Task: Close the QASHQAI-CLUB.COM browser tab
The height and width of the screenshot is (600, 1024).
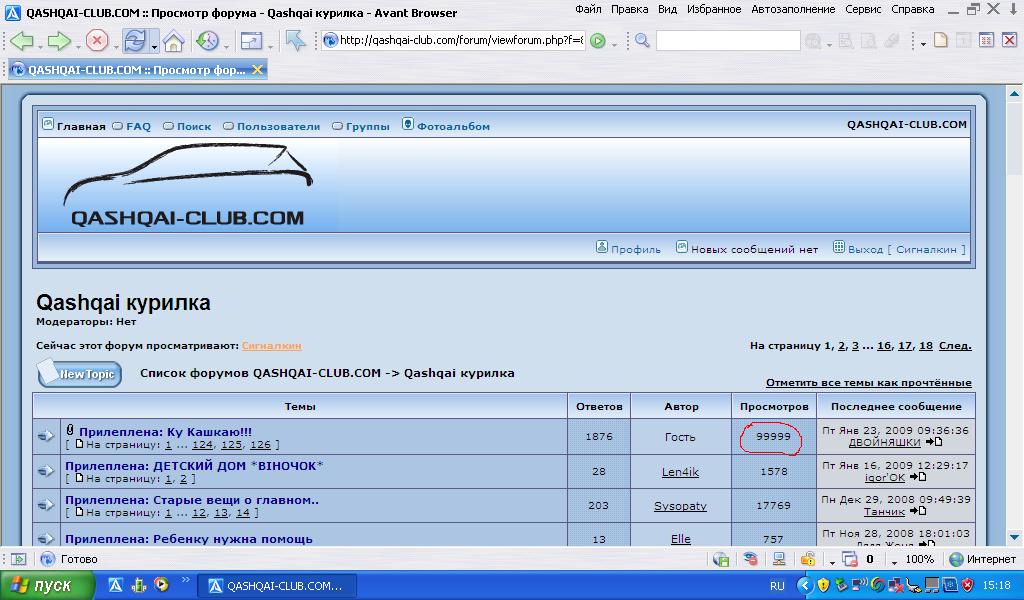Action: click(x=258, y=70)
